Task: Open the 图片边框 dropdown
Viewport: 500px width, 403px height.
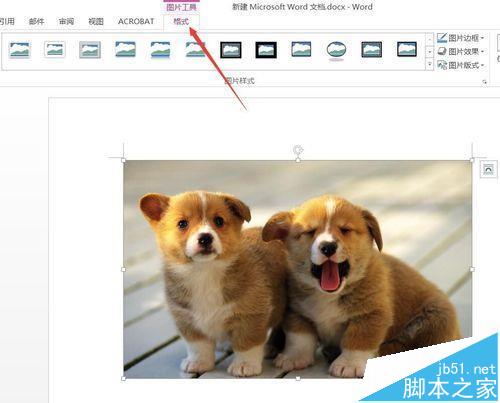Action: pos(461,38)
